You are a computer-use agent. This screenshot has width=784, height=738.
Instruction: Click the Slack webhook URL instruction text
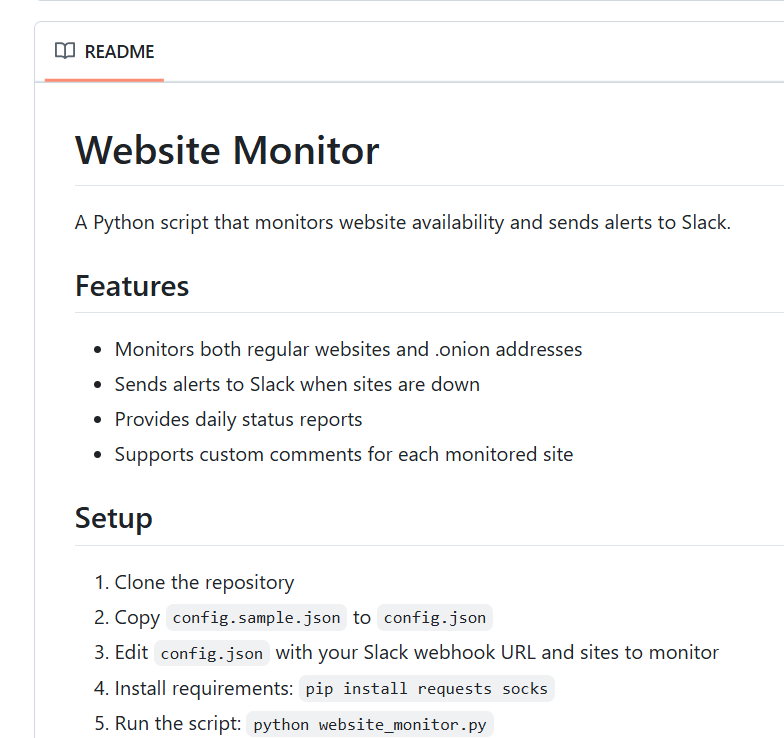pyautogui.click(x=498, y=652)
